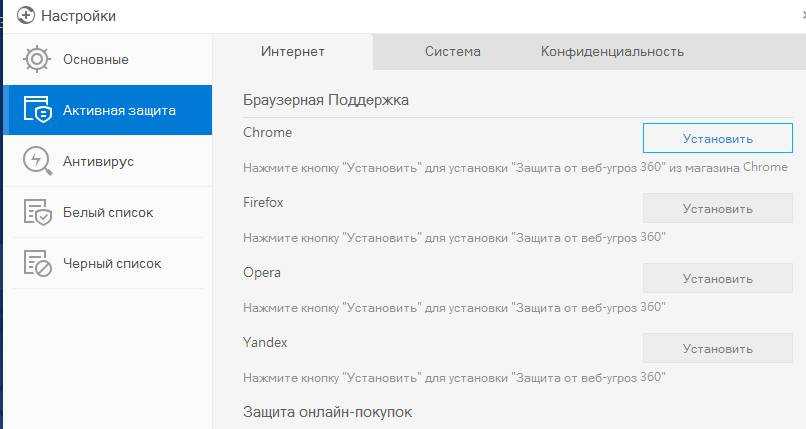Install web protection for Opera

coord(717,278)
